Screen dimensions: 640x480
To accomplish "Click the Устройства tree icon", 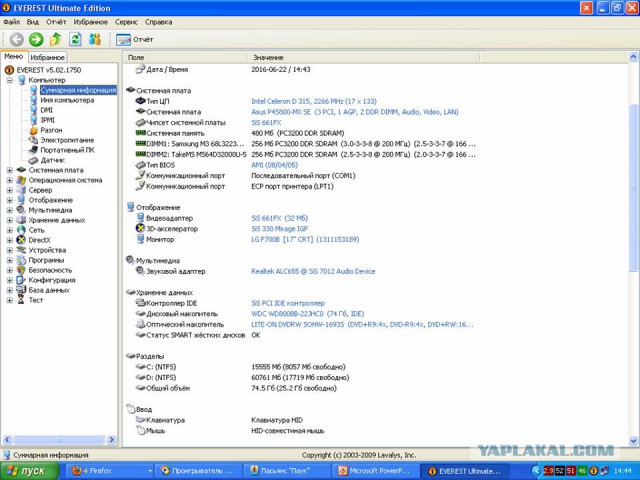I will pos(21,250).
